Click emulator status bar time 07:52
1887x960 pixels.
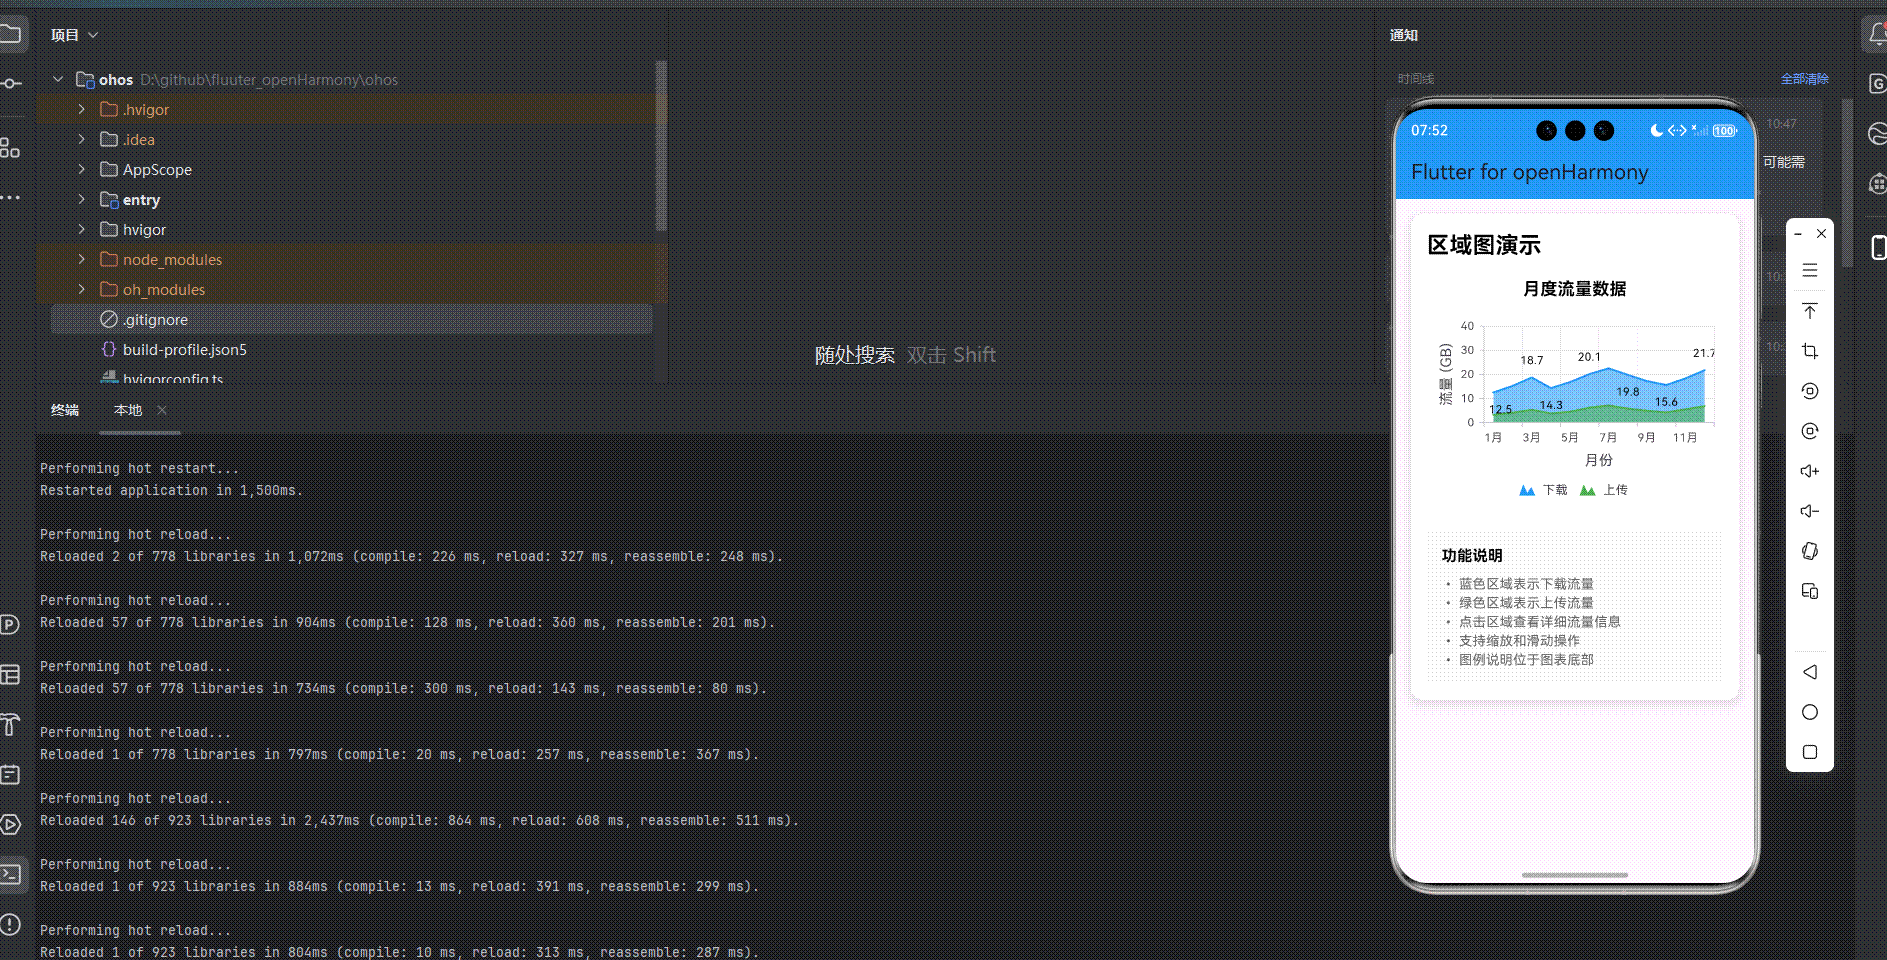tap(1429, 131)
